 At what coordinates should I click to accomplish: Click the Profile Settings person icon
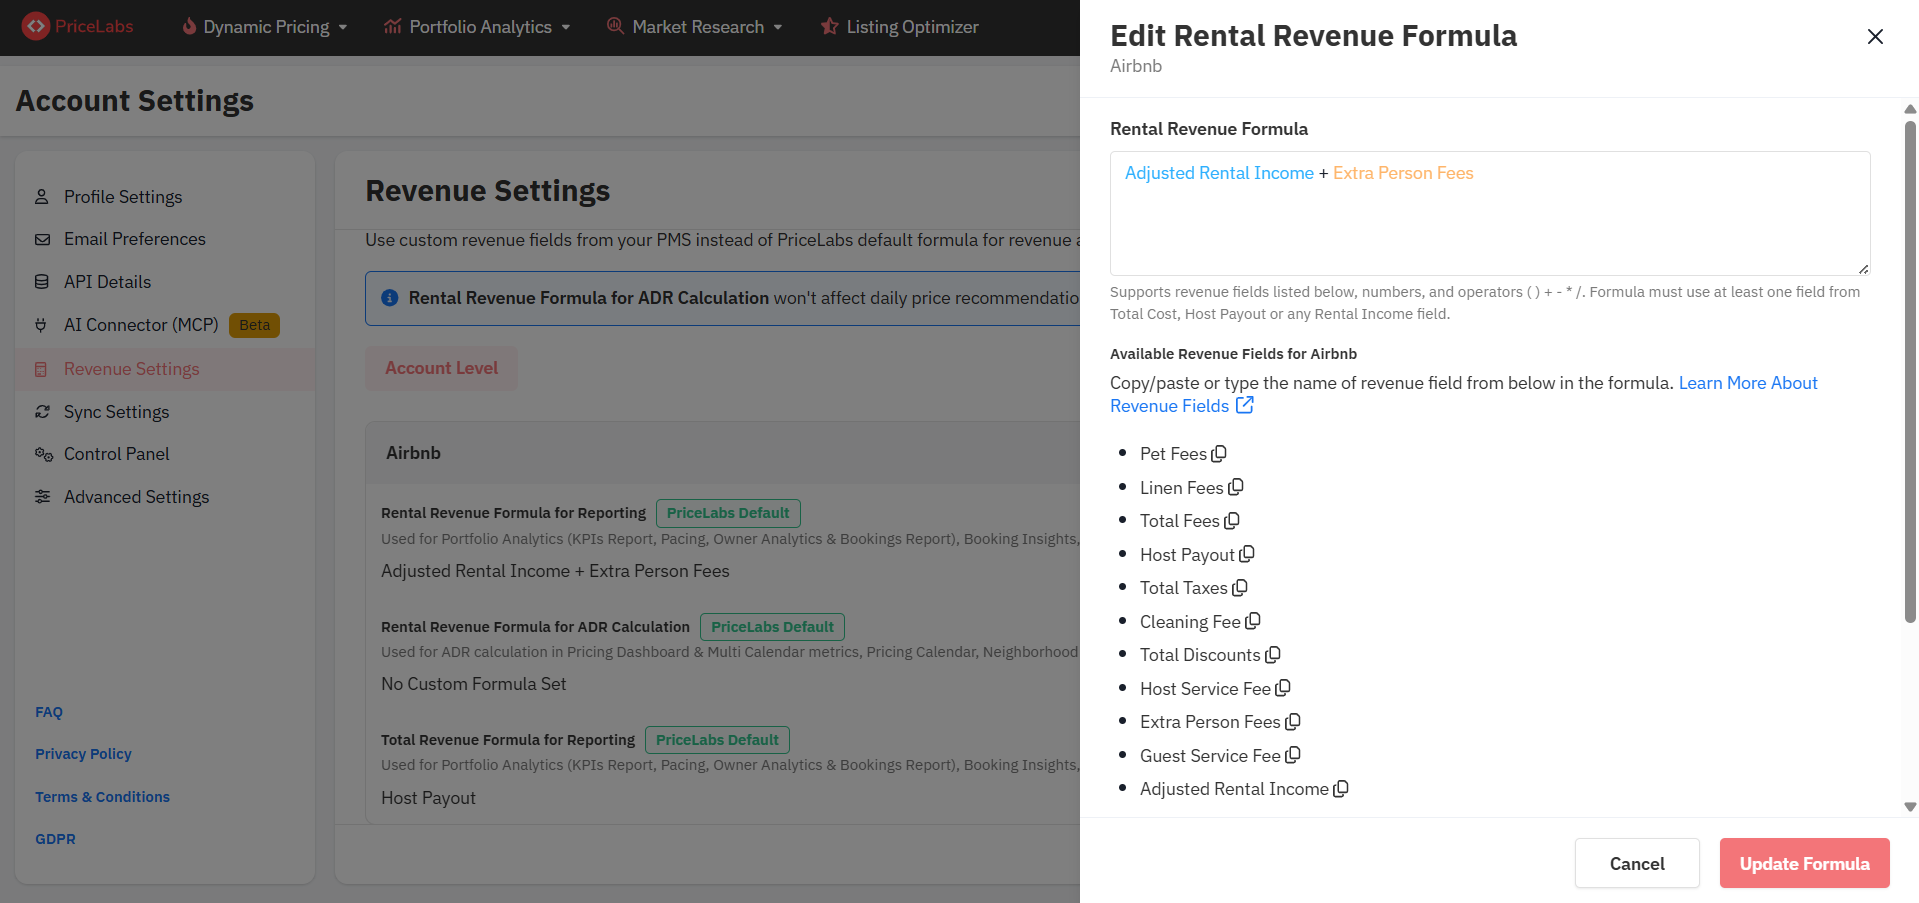(42, 197)
